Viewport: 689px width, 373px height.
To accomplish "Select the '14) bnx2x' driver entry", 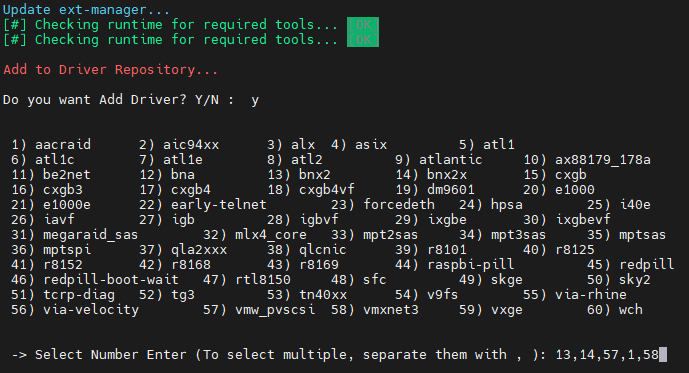I will [431, 175].
